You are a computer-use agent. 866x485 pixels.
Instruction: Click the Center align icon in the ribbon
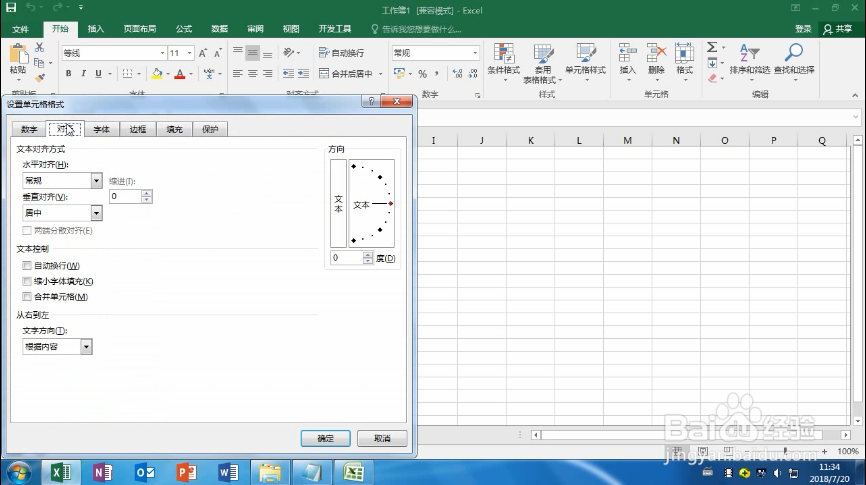pos(252,73)
